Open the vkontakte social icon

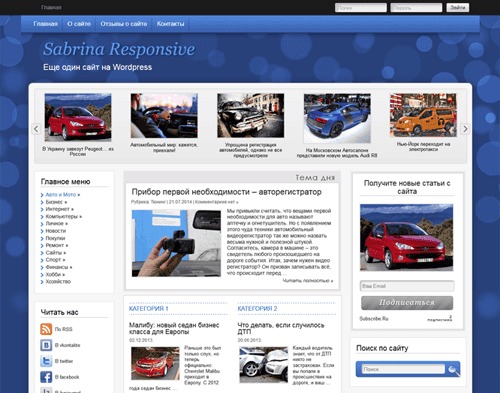[46, 345]
